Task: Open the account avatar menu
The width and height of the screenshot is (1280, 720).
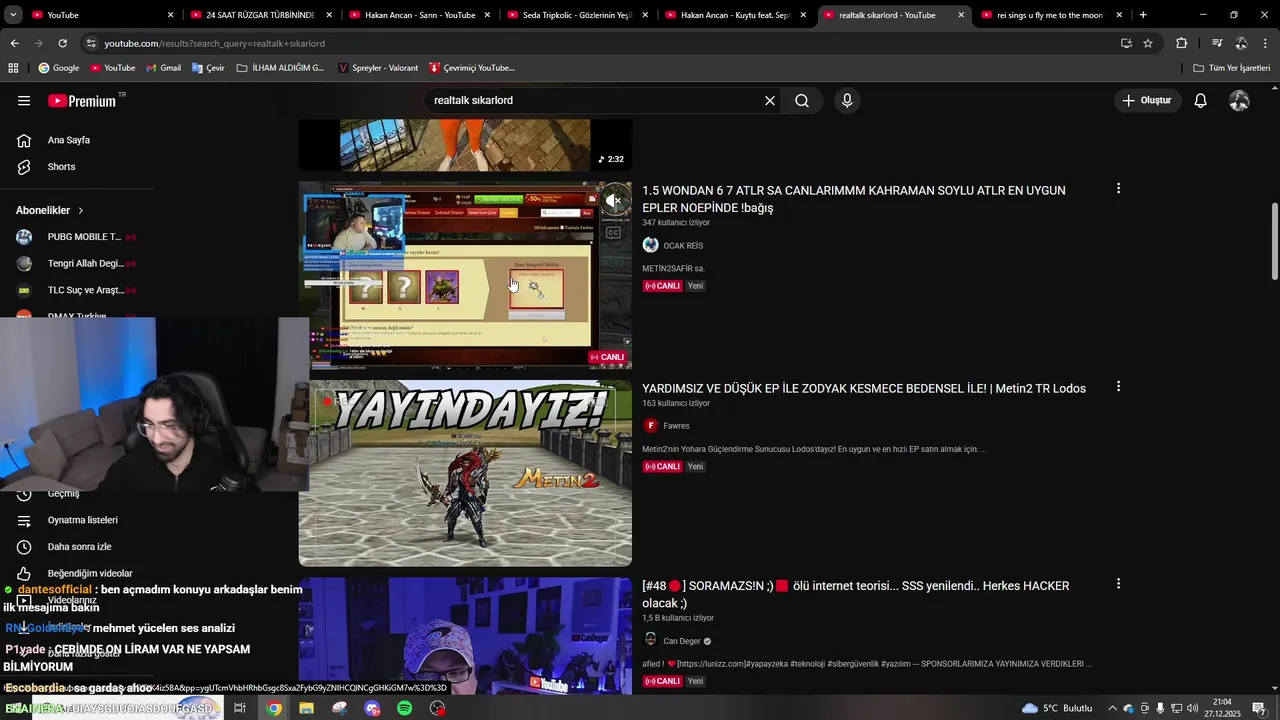Action: click(1239, 101)
